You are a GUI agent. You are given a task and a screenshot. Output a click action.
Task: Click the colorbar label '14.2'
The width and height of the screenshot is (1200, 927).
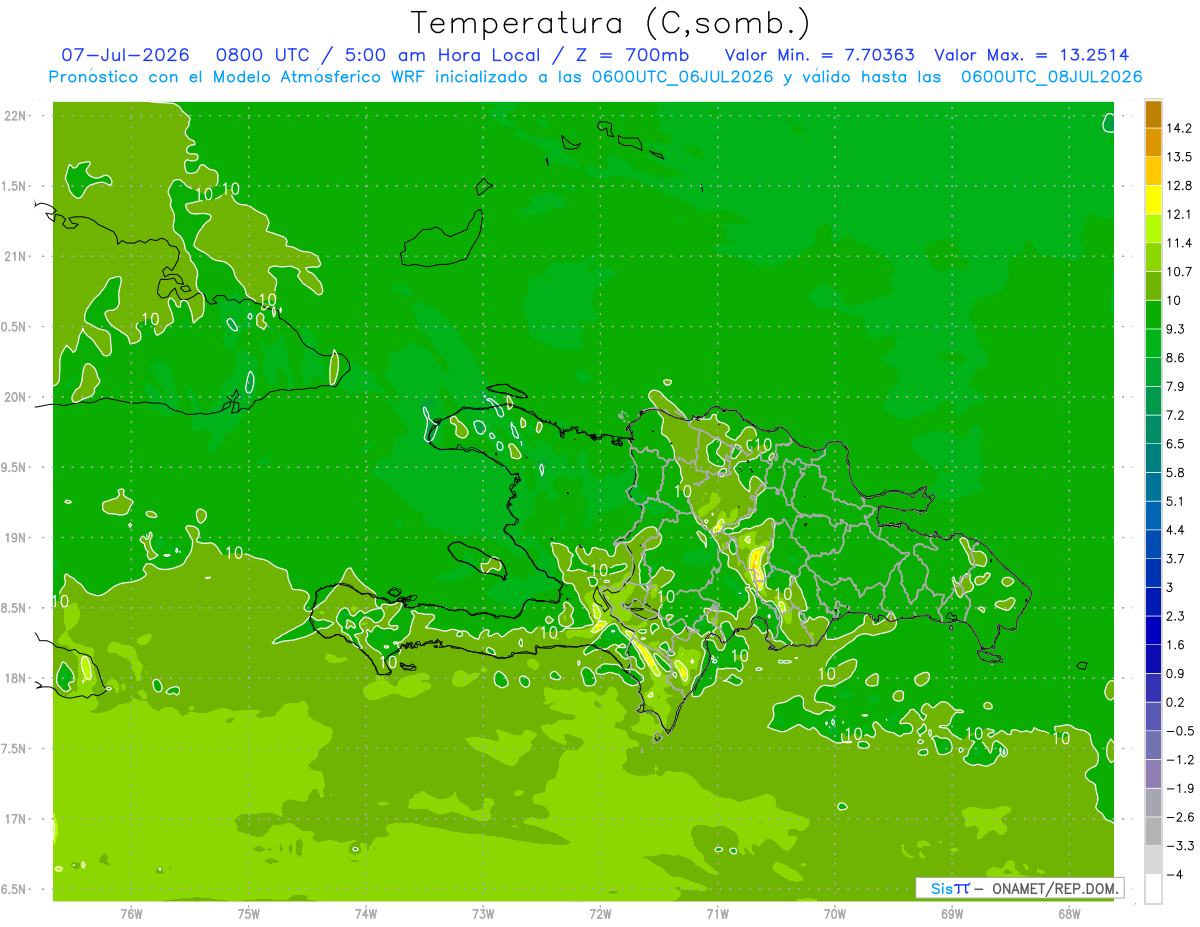tap(1180, 128)
